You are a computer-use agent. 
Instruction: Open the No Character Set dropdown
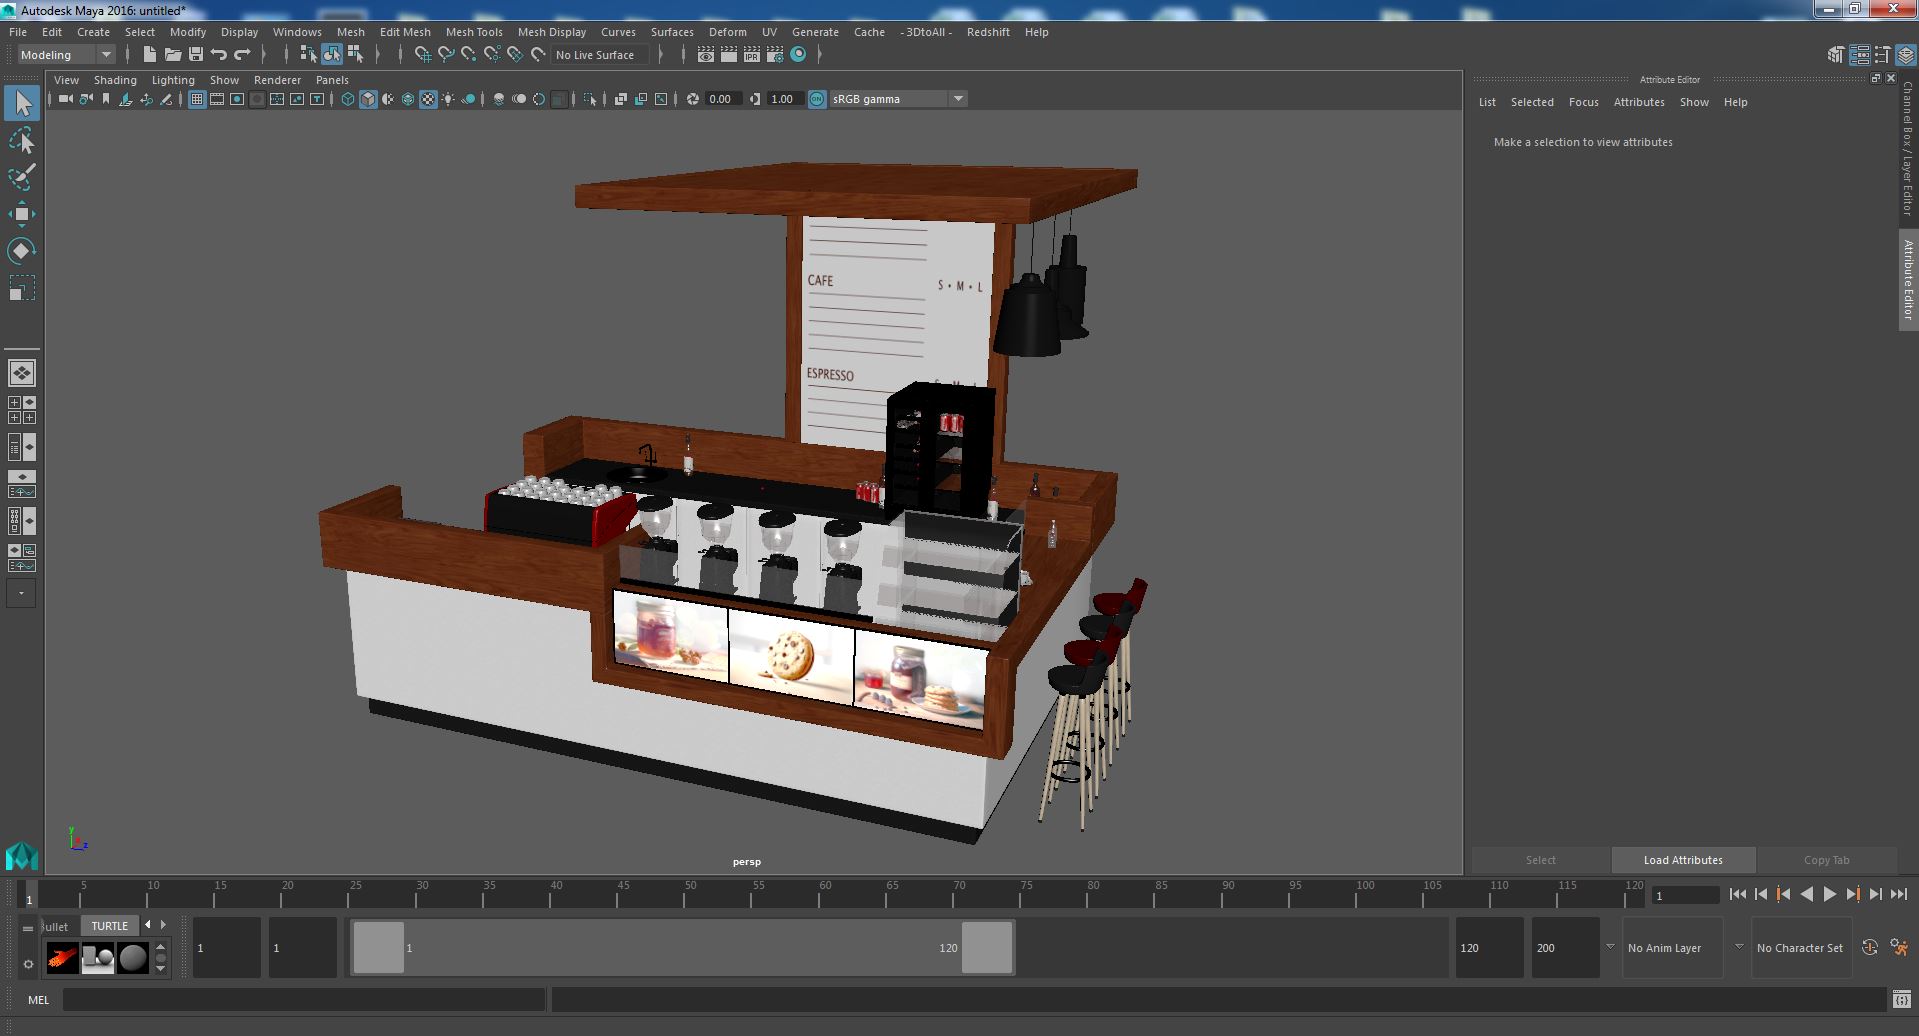tap(1800, 948)
